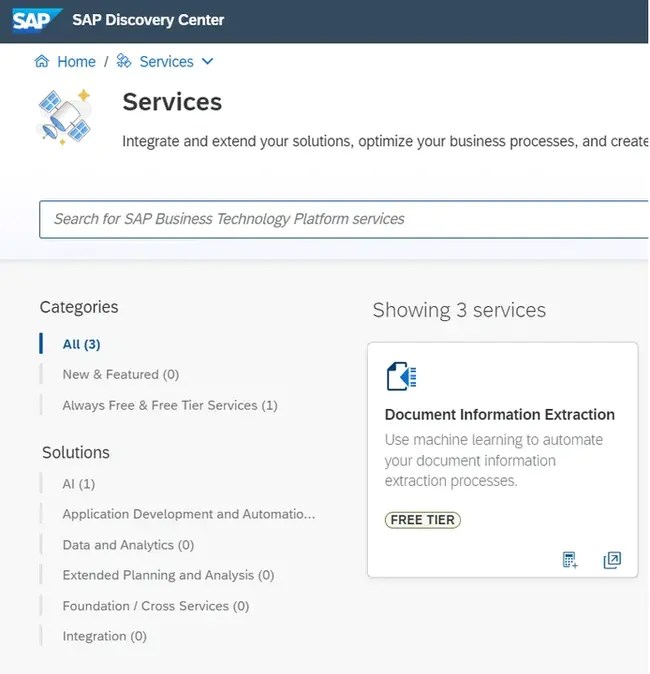This screenshot has width=650, height=674.
Task: Choose Application Development and Automation filter
Action: (188, 514)
